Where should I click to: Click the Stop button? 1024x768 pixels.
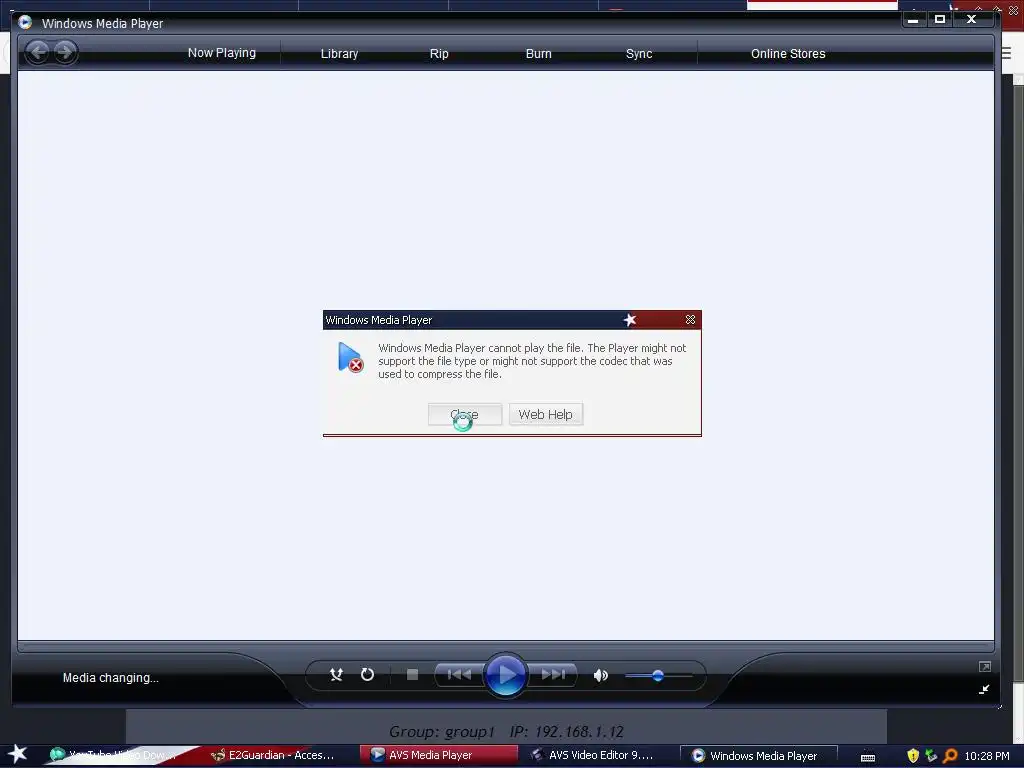tap(412, 675)
